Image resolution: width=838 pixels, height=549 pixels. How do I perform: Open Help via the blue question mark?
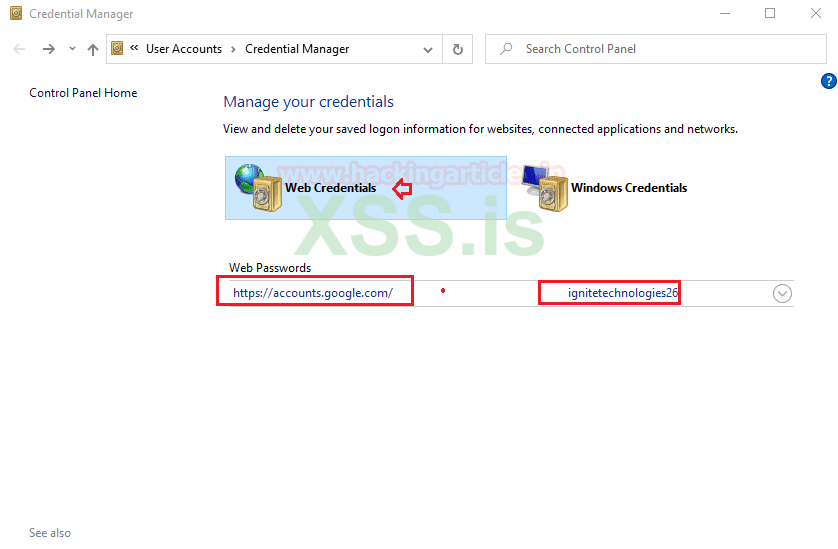point(828,81)
